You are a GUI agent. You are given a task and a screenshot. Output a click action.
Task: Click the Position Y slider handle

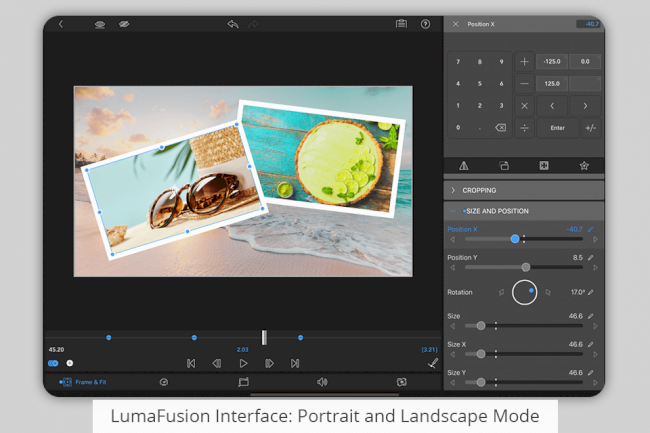tap(526, 267)
